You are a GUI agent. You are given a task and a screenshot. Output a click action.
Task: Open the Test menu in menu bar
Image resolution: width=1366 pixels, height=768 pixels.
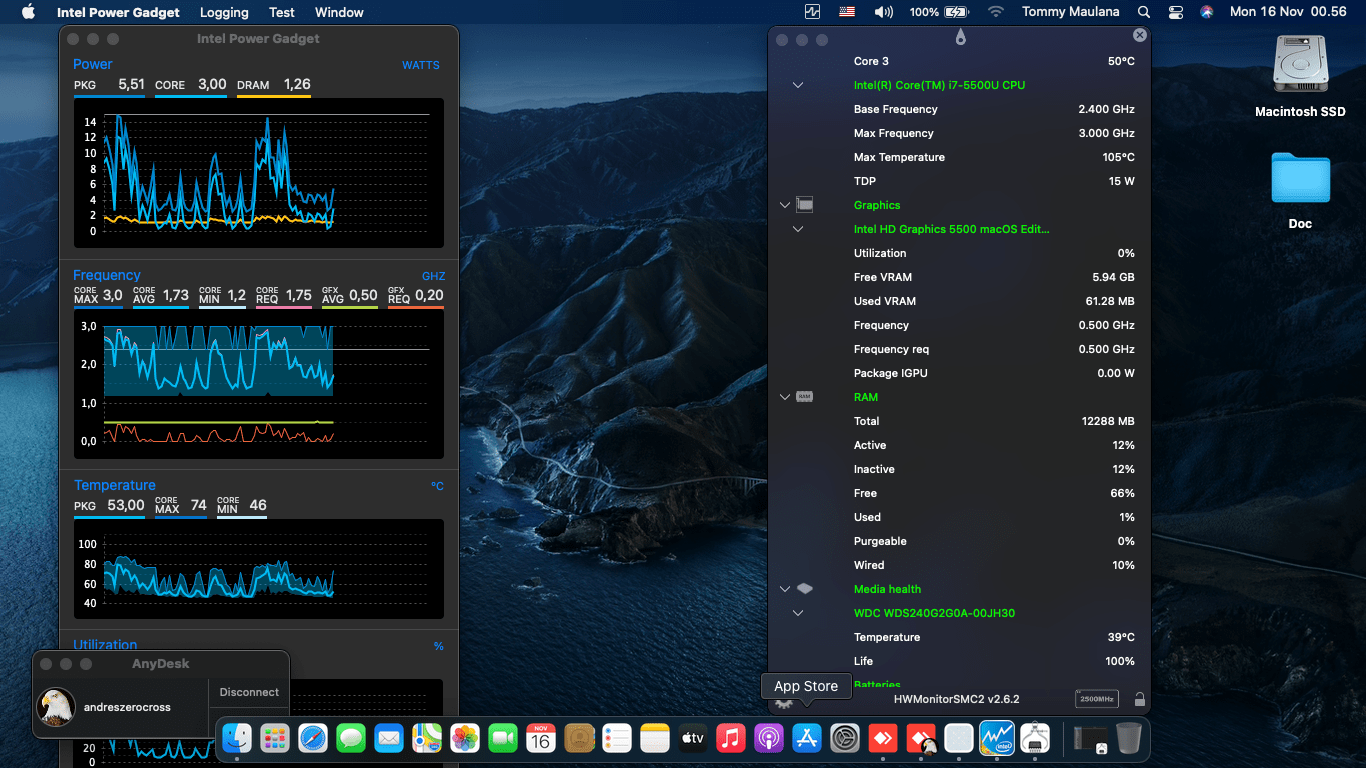pos(282,12)
